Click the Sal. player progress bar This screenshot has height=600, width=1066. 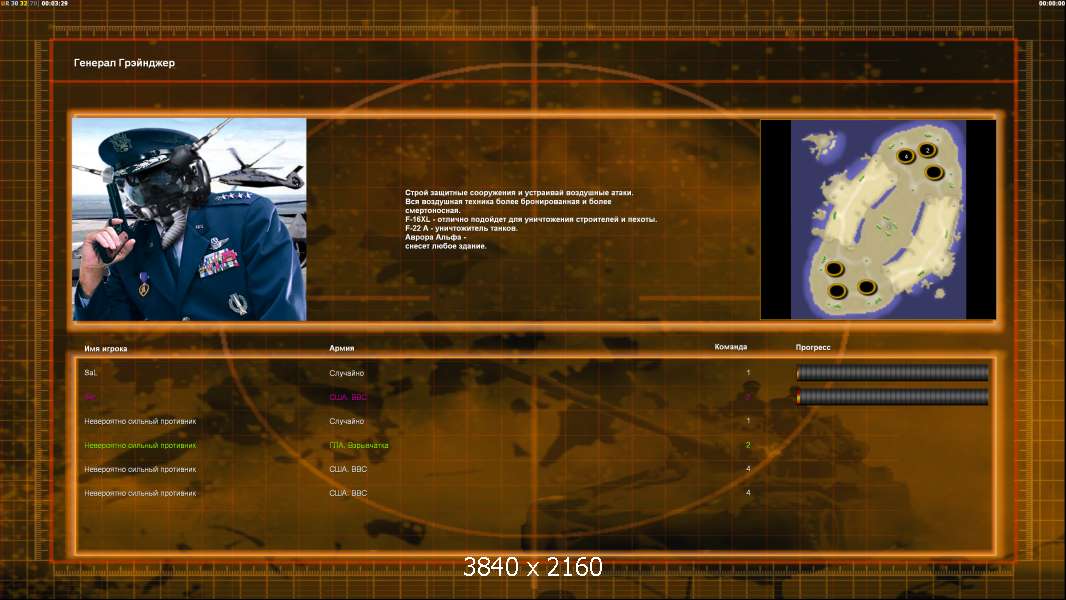(893, 372)
